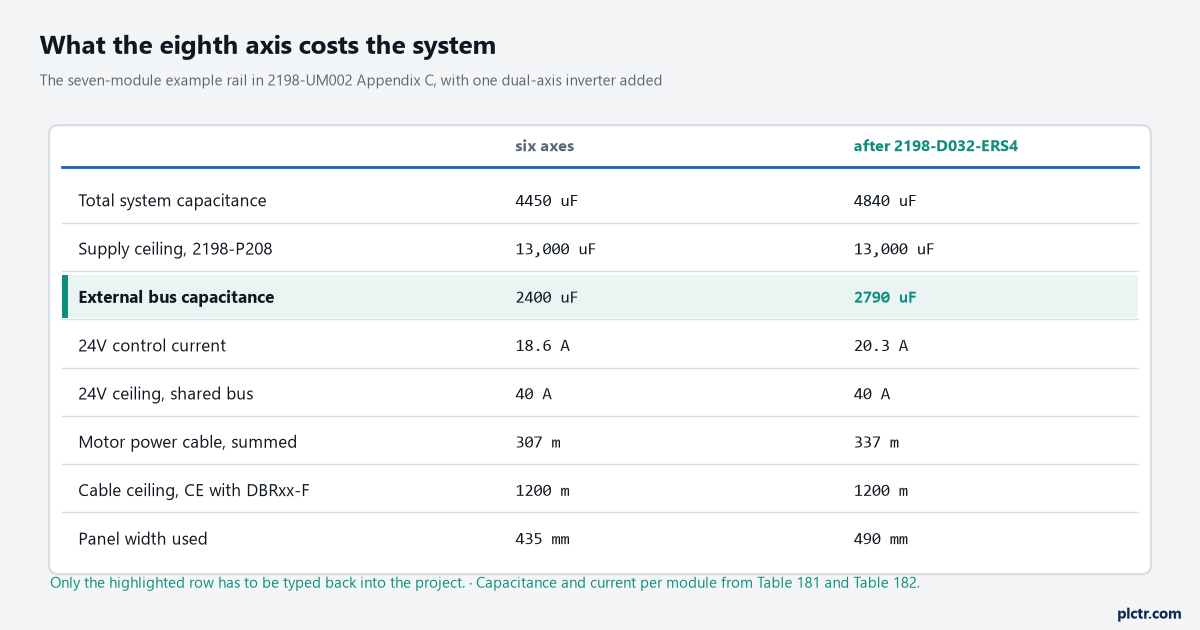The image size is (1200, 630).
Task: Click the '337 m' value
Action: coord(876,441)
